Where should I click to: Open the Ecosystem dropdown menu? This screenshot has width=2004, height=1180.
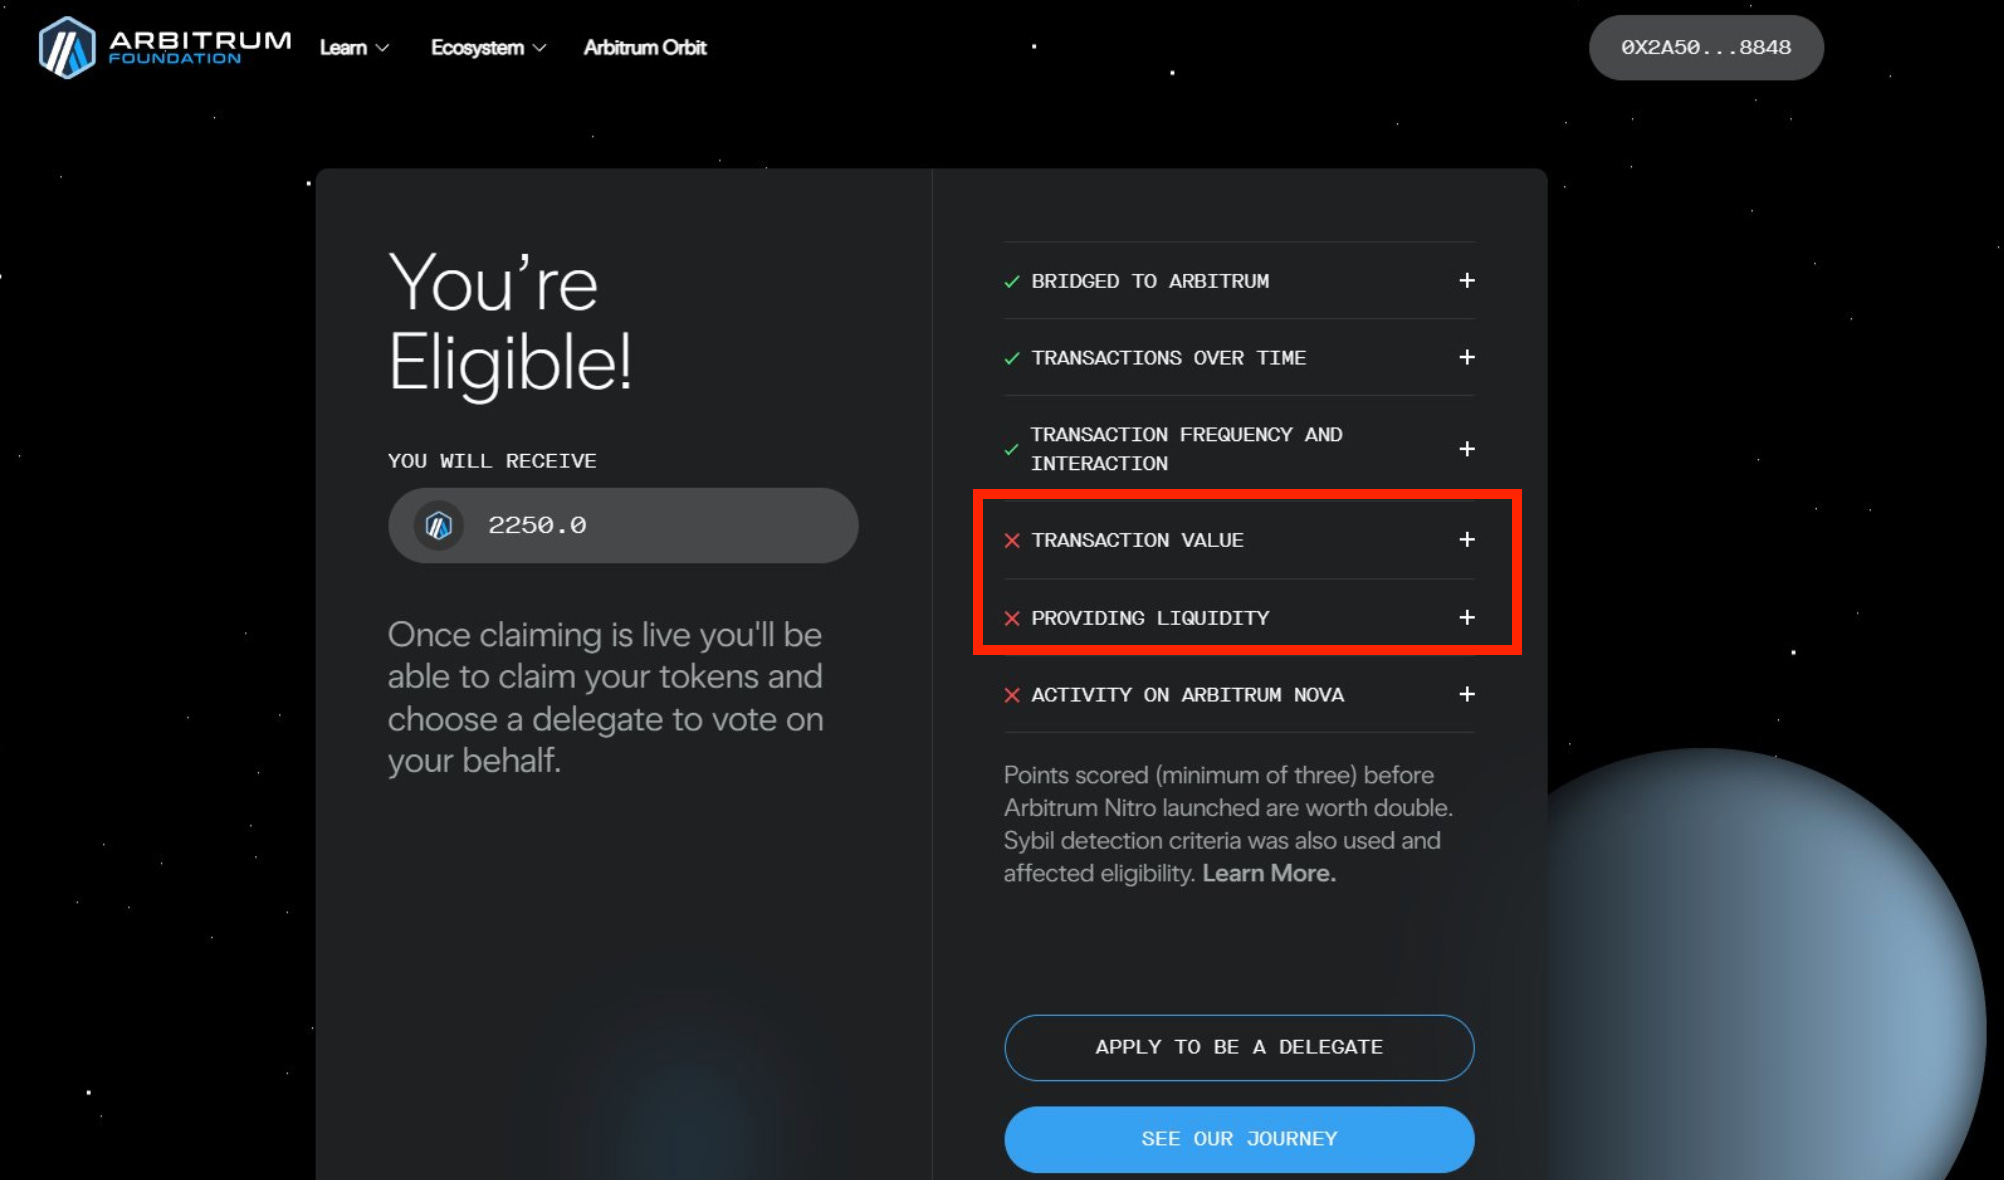pos(488,47)
